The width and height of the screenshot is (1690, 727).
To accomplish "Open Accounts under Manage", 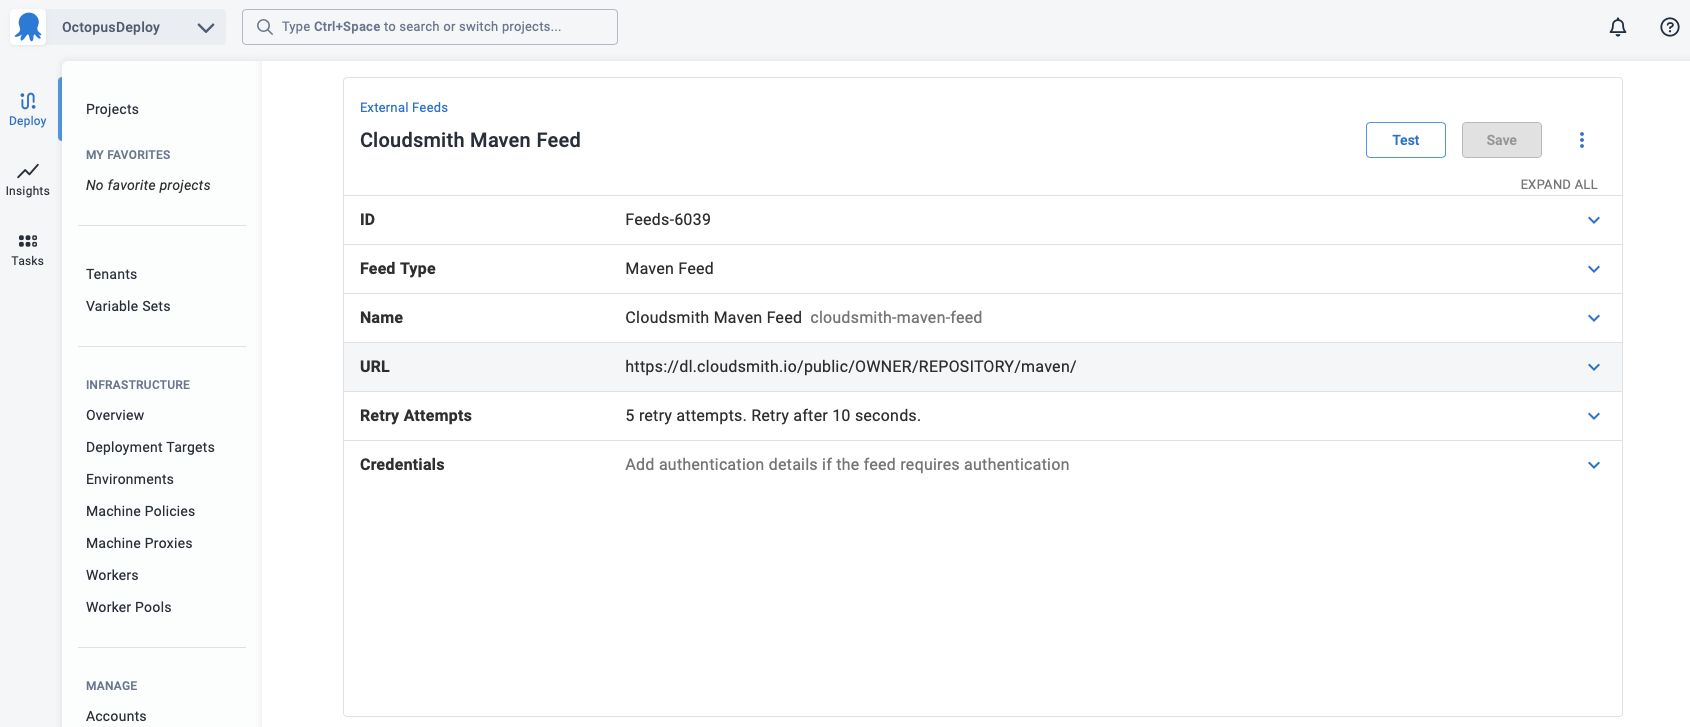I will 116,716.
